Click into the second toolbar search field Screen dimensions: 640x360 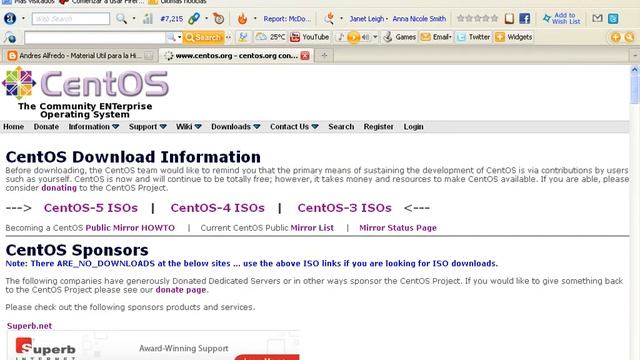click(x=95, y=38)
